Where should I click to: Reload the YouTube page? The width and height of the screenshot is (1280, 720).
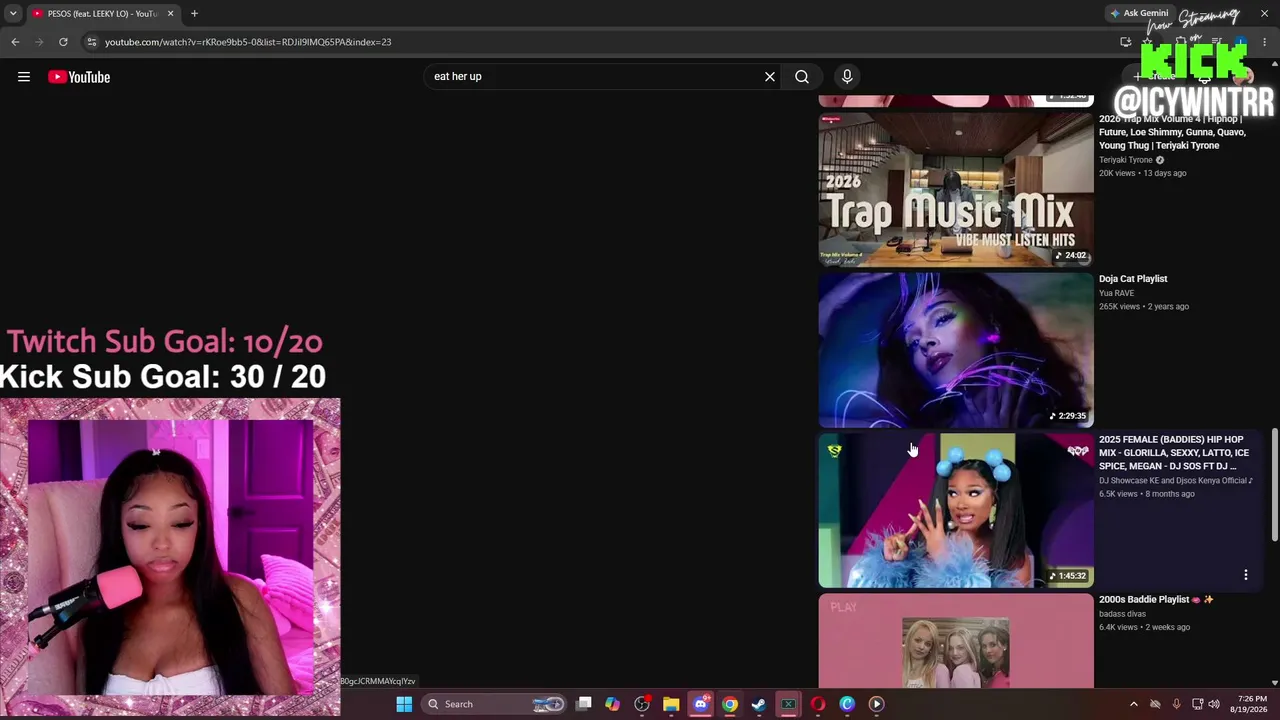tap(63, 42)
